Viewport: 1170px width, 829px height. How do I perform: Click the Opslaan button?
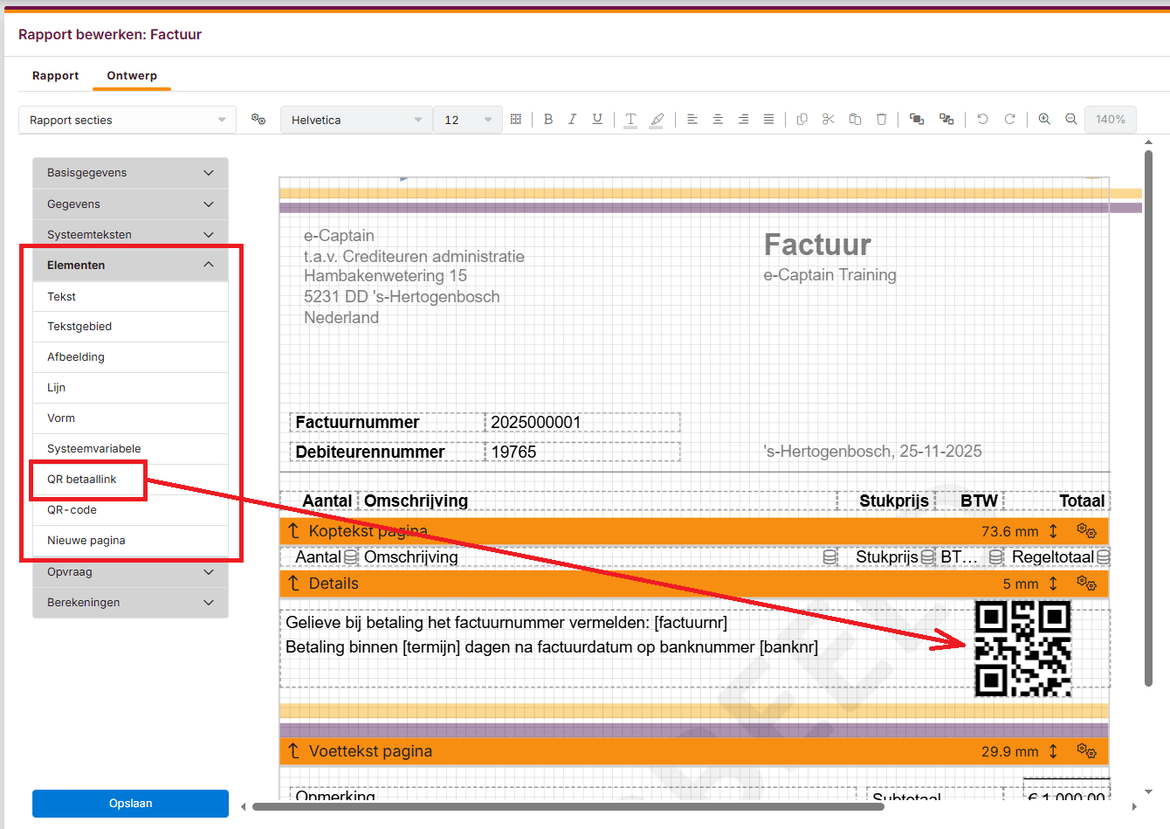click(x=130, y=804)
